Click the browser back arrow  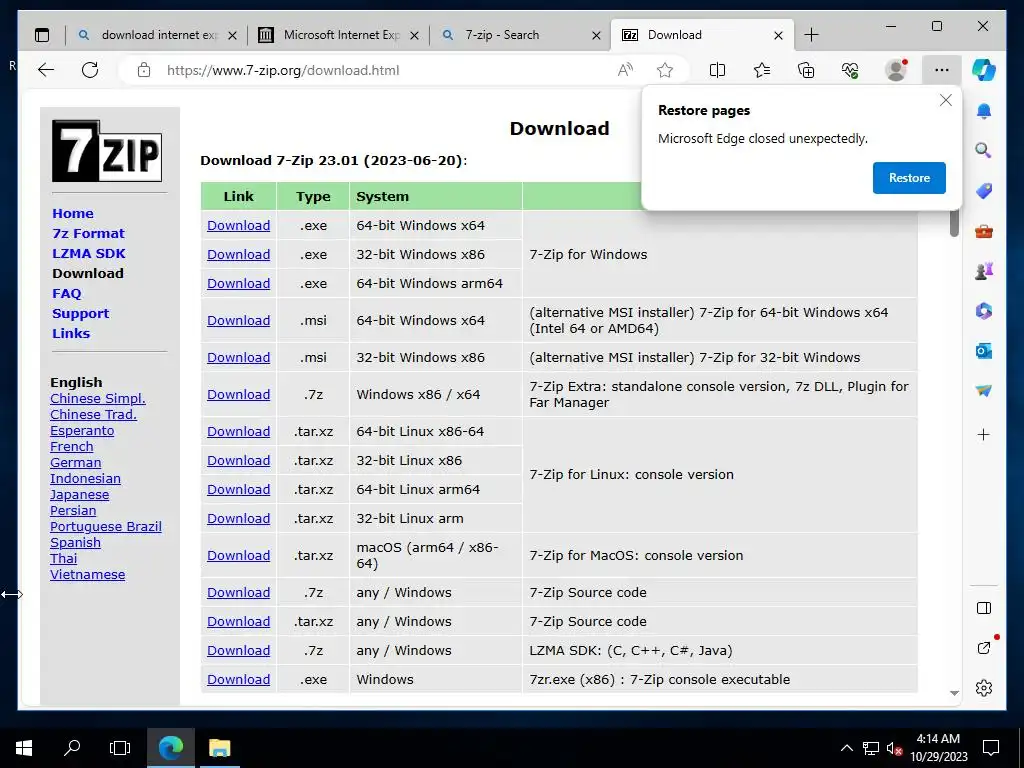point(46,70)
